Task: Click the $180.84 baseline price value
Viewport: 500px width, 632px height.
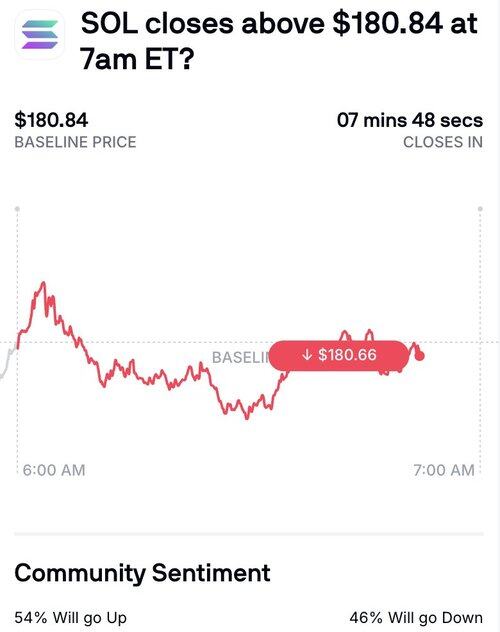Action: coord(51,120)
